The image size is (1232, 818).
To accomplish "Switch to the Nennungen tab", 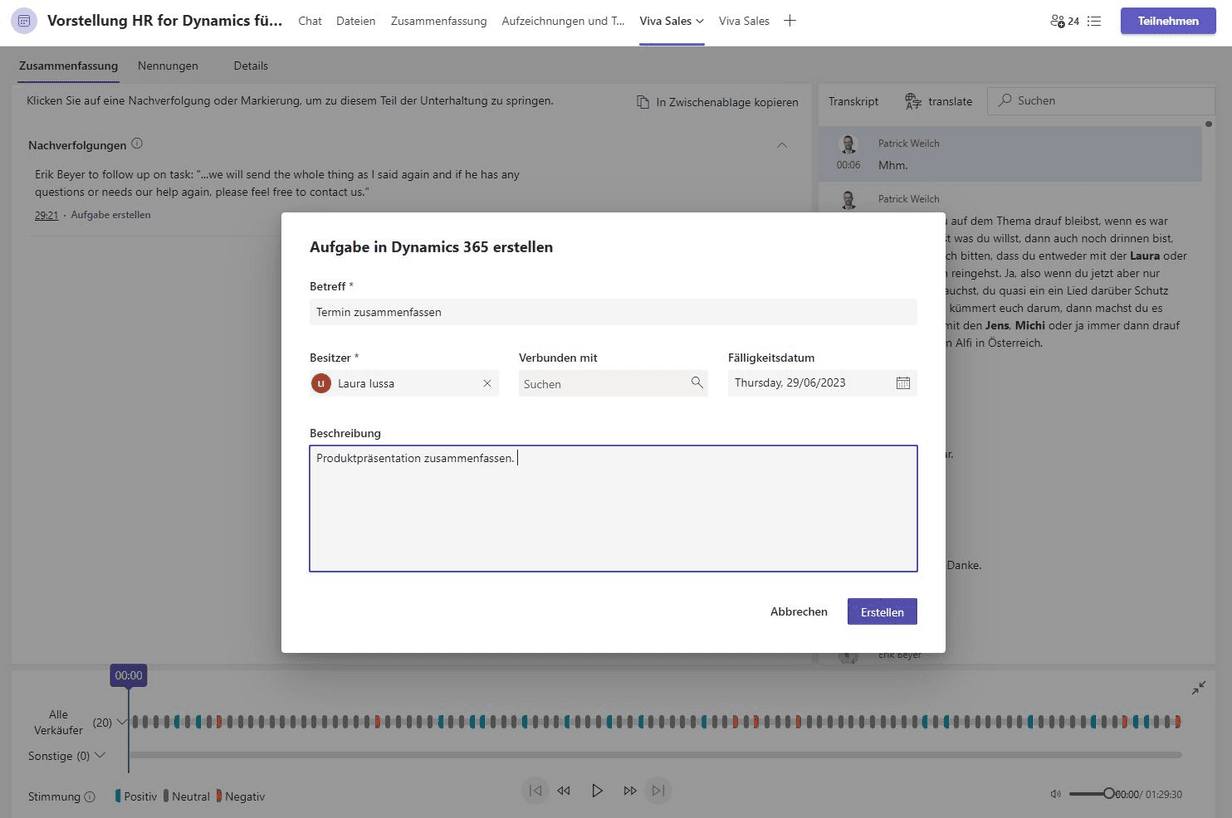I will (168, 66).
